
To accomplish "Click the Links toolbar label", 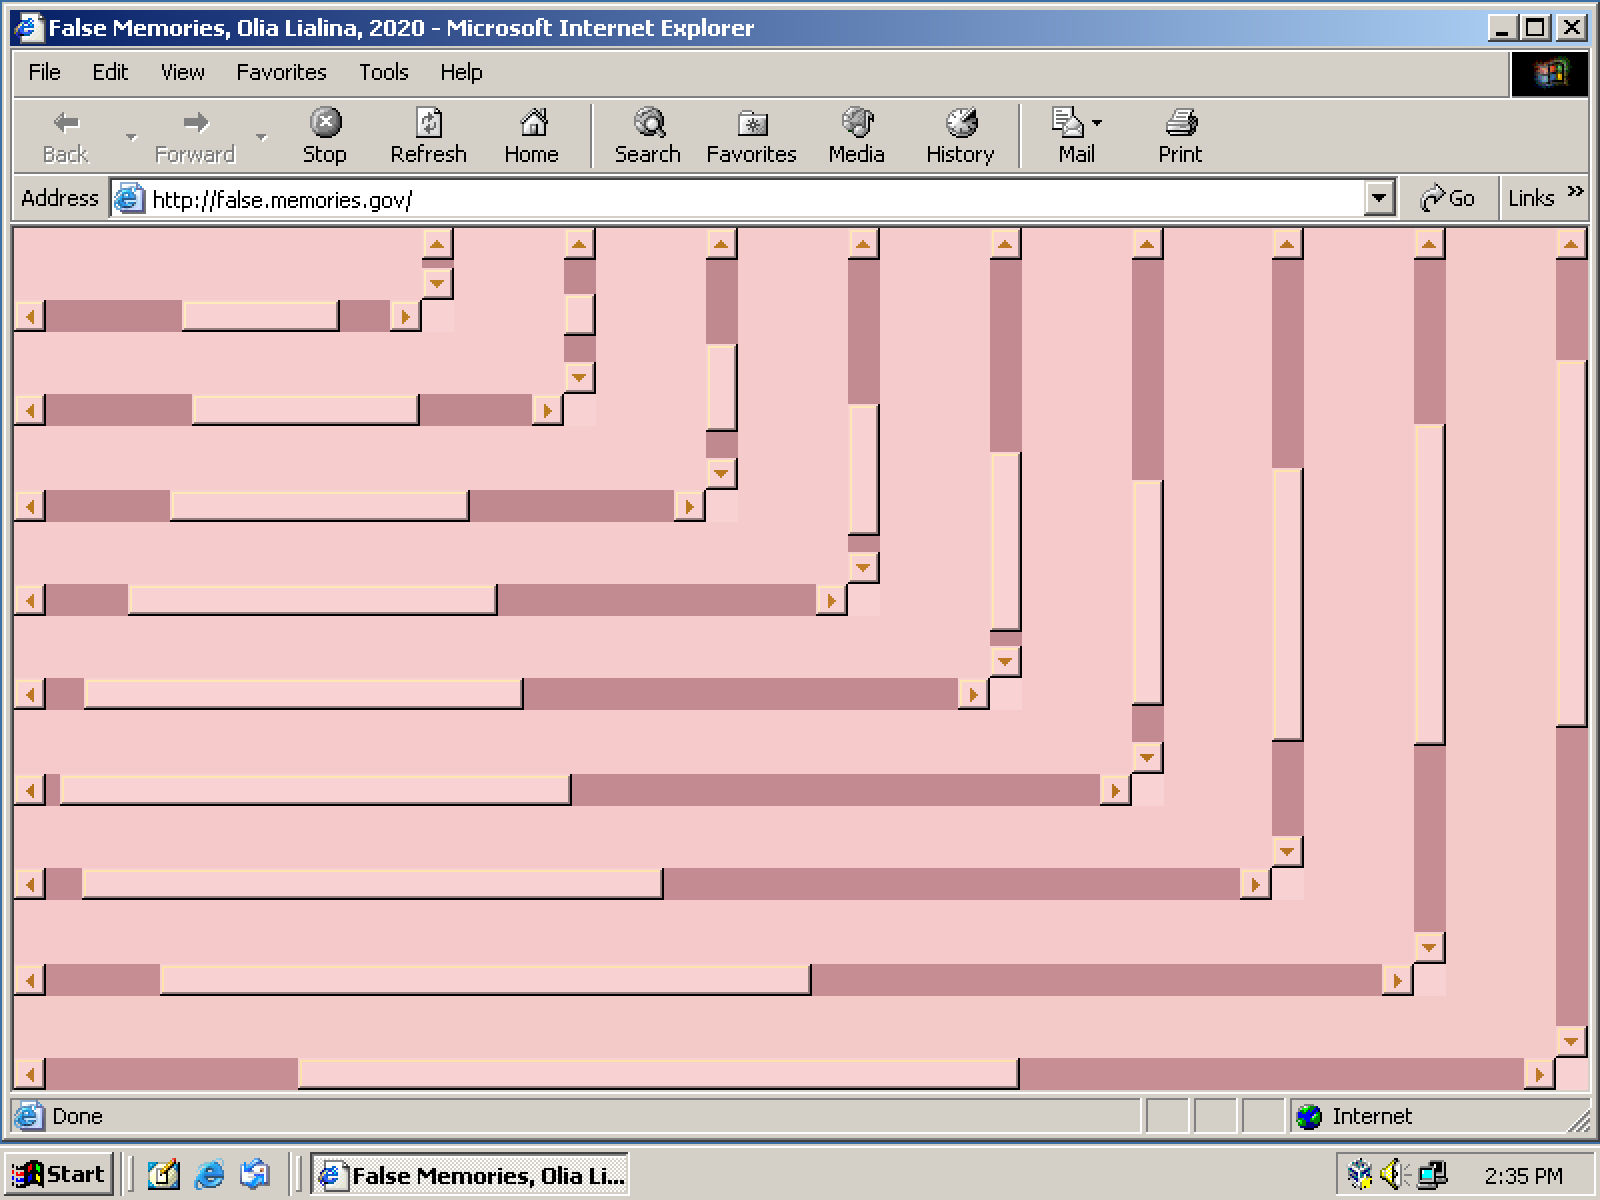I will 1531,198.
